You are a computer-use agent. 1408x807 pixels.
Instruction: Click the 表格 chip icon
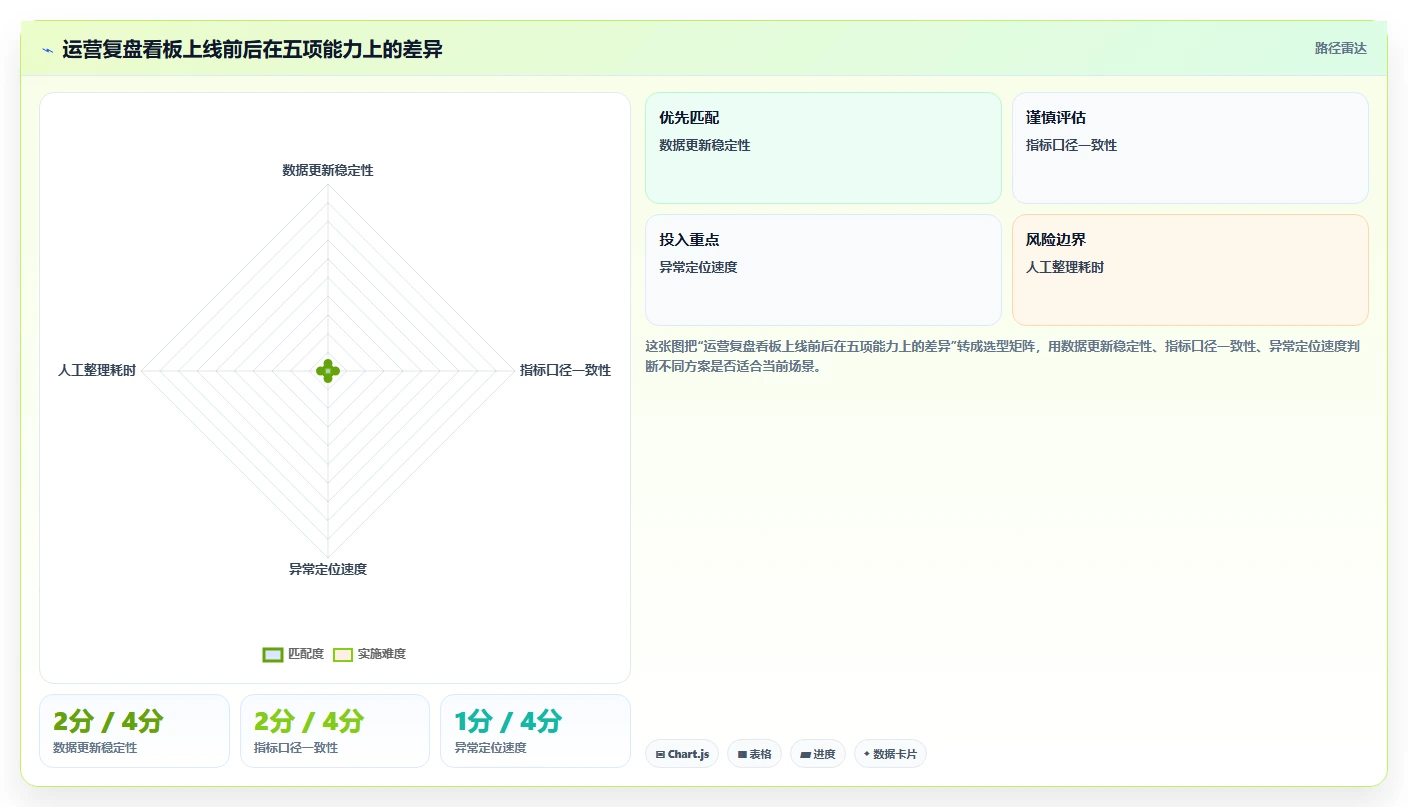(742, 755)
